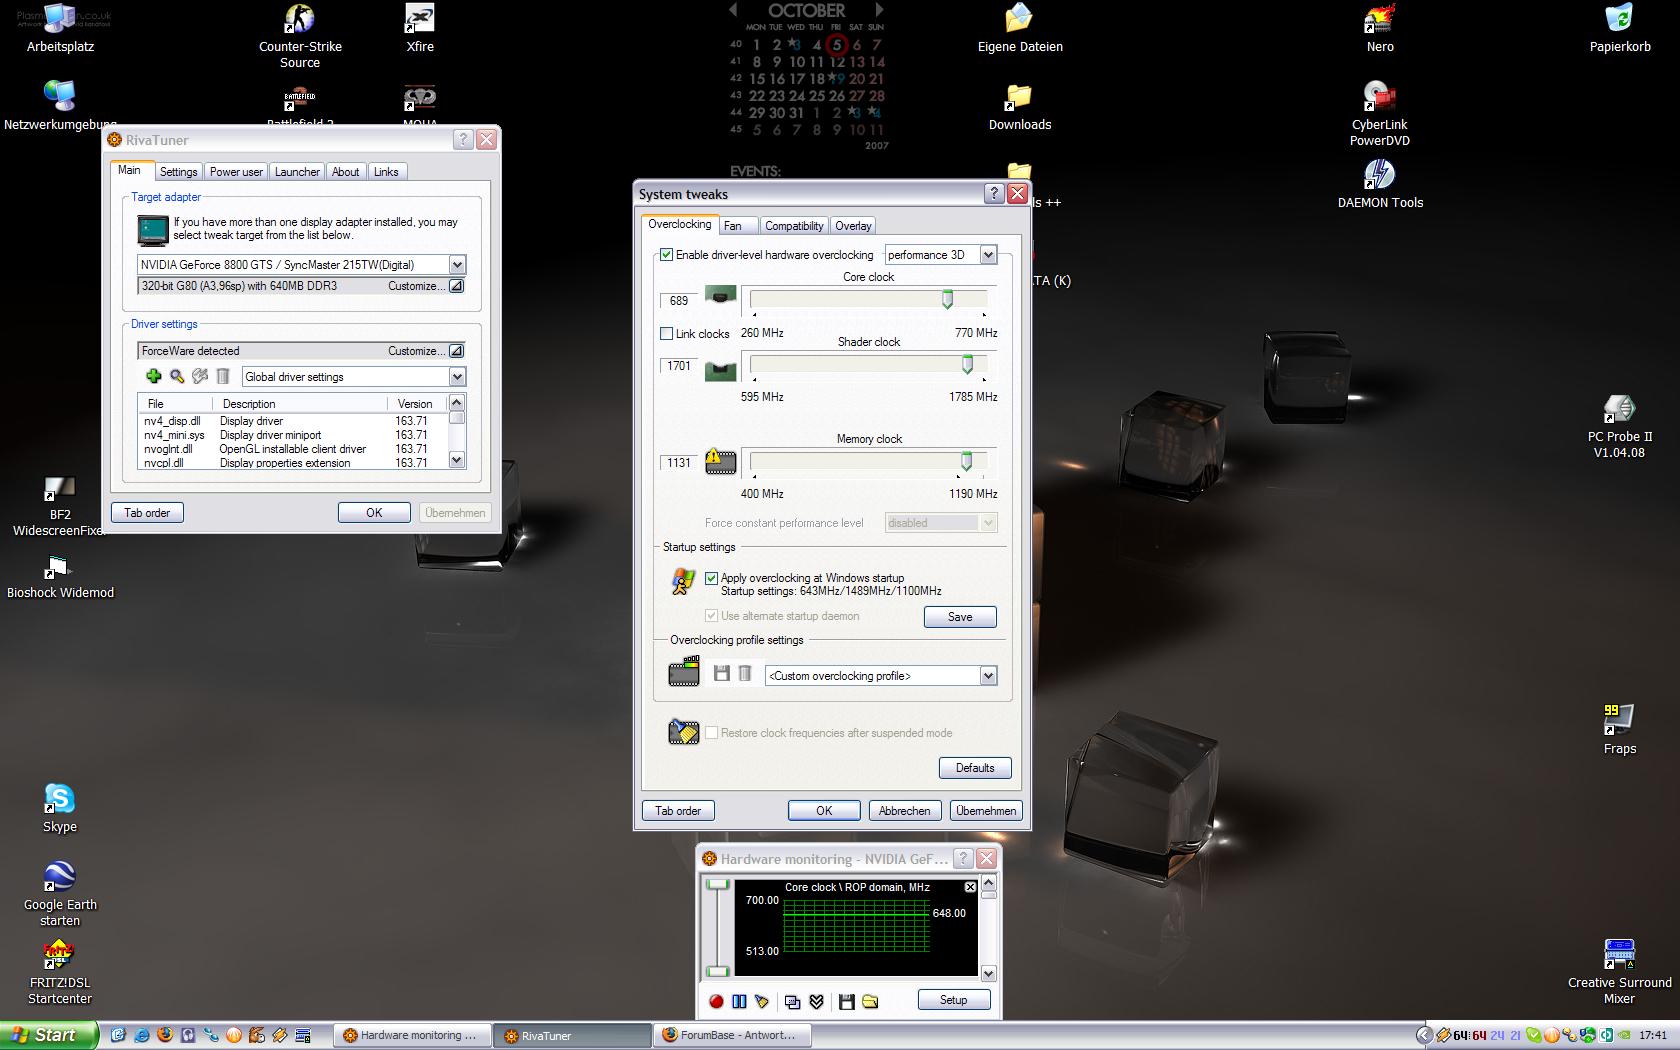Image resolution: width=1680 pixels, height=1050 pixels.
Task: Click Tab order in the RivaTuner window
Action: point(147,513)
